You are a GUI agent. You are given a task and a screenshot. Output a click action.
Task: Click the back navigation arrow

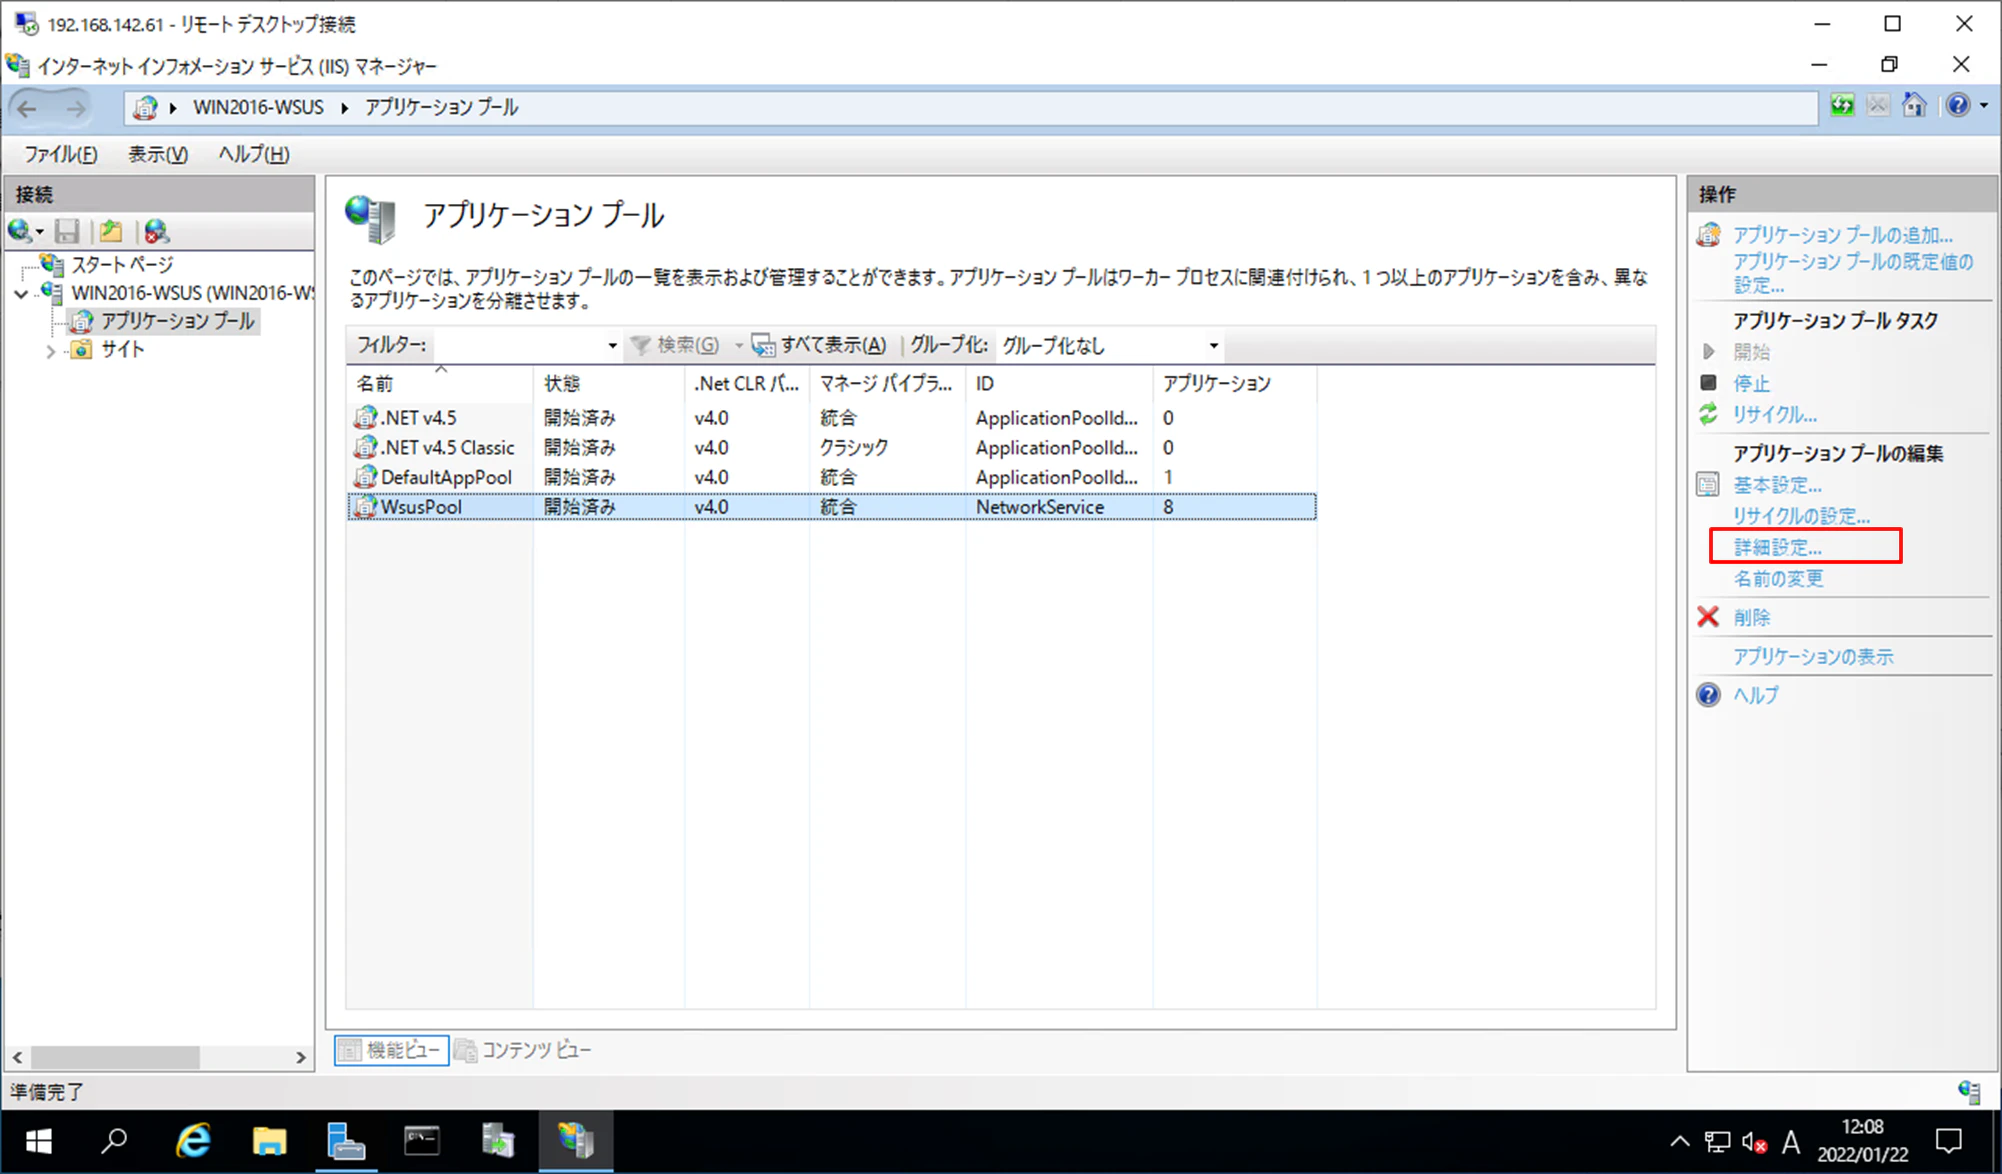[28, 108]
